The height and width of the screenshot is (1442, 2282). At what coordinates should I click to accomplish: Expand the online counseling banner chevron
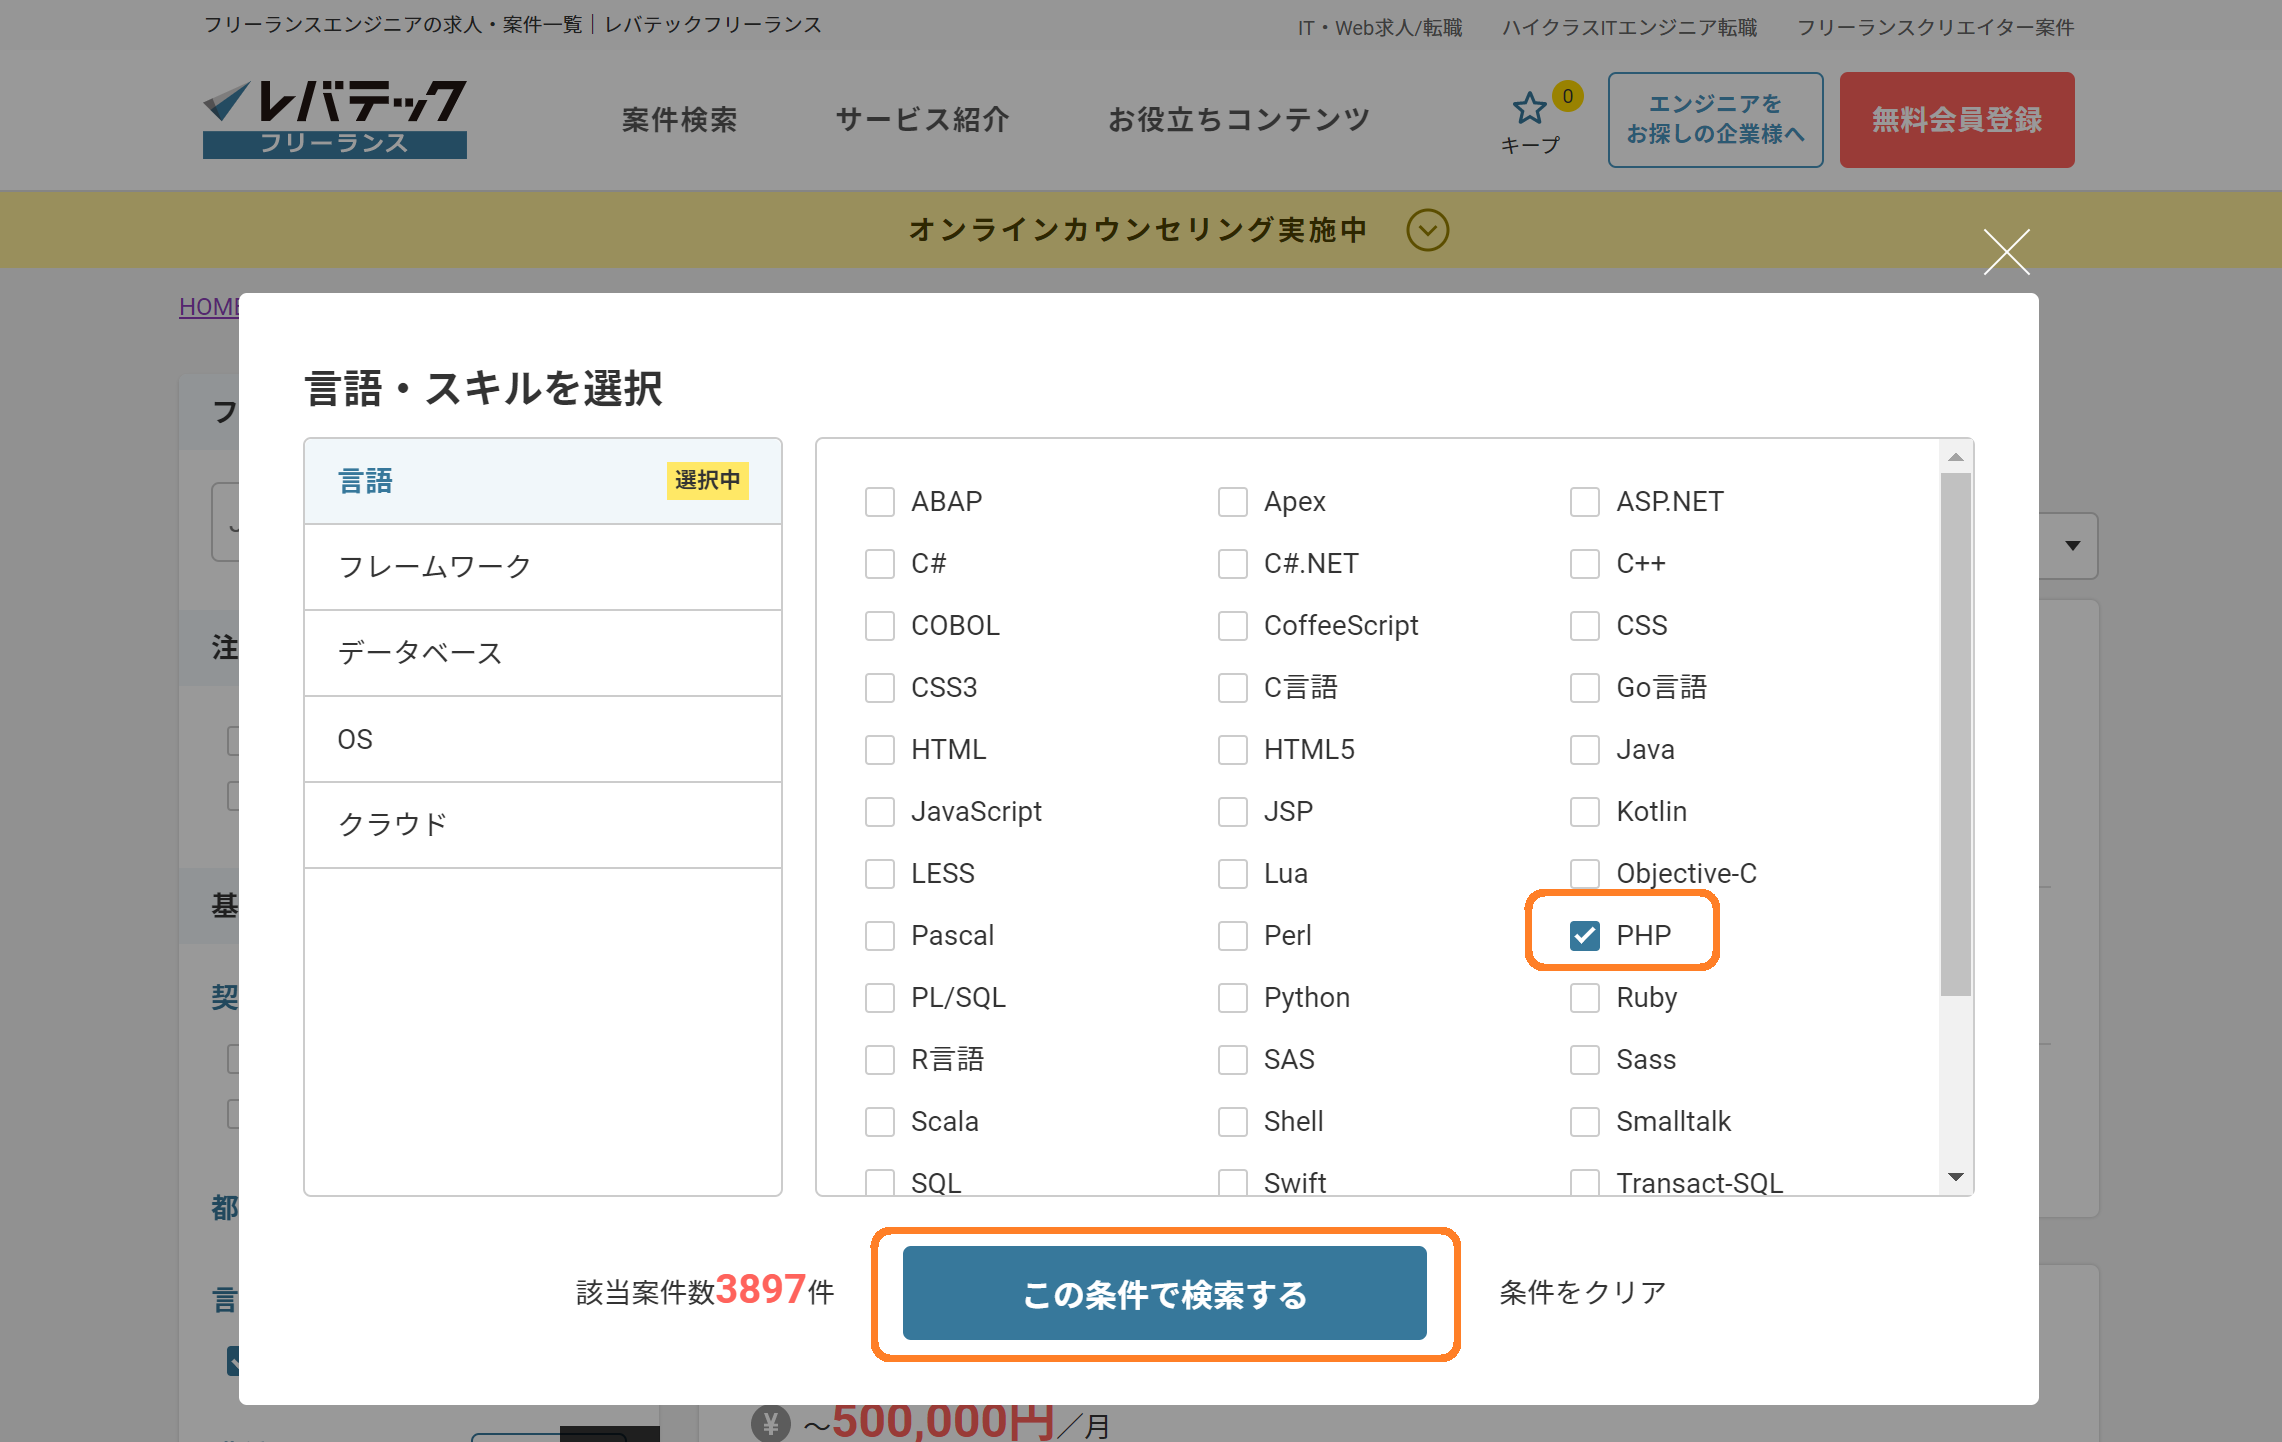[1427, 230]
